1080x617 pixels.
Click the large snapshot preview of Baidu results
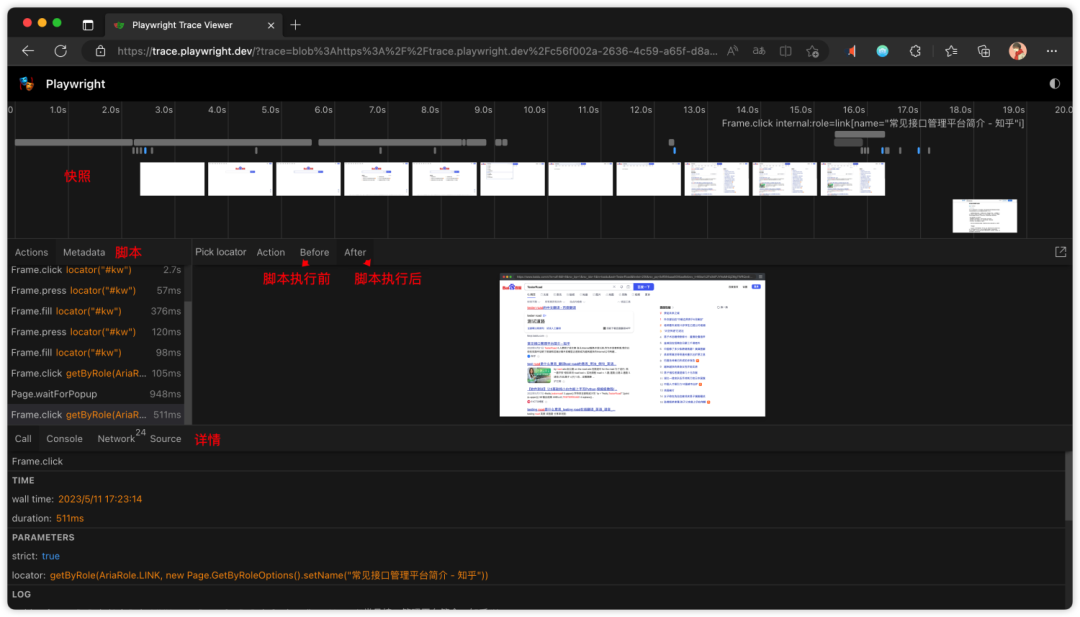point(632,345)
